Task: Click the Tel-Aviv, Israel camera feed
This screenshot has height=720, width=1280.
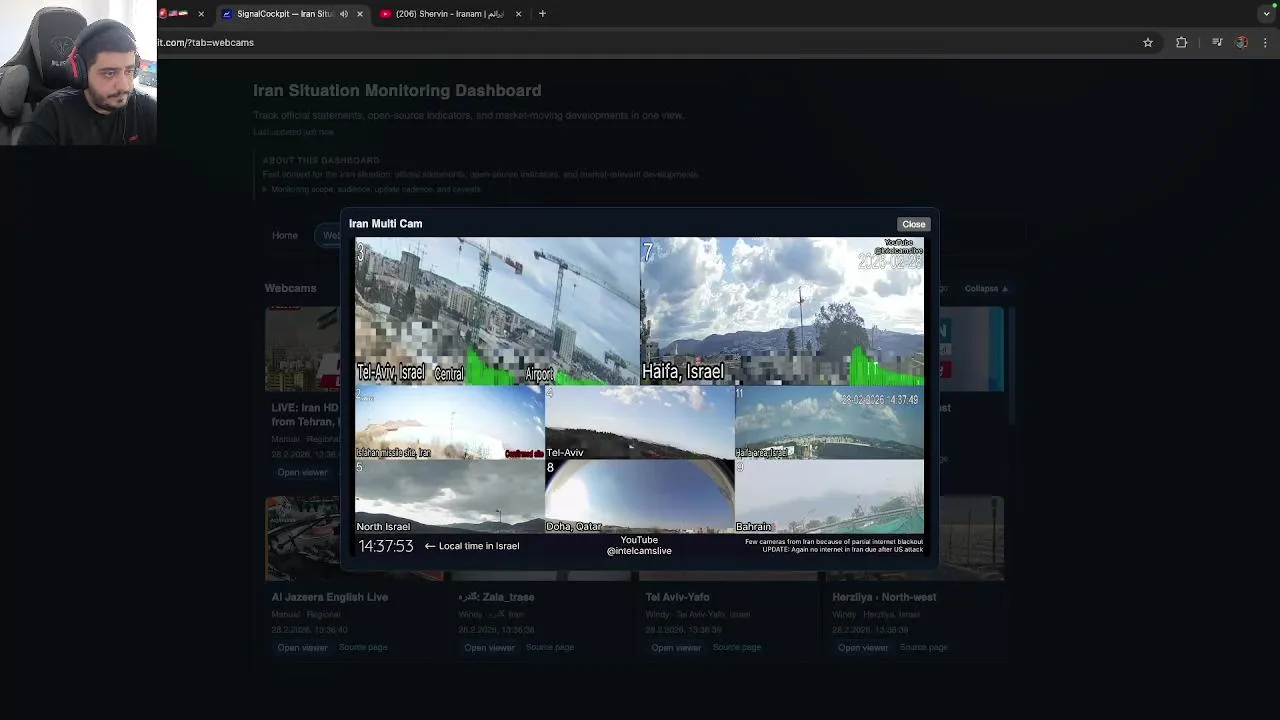Action: (x=497, y=311)
